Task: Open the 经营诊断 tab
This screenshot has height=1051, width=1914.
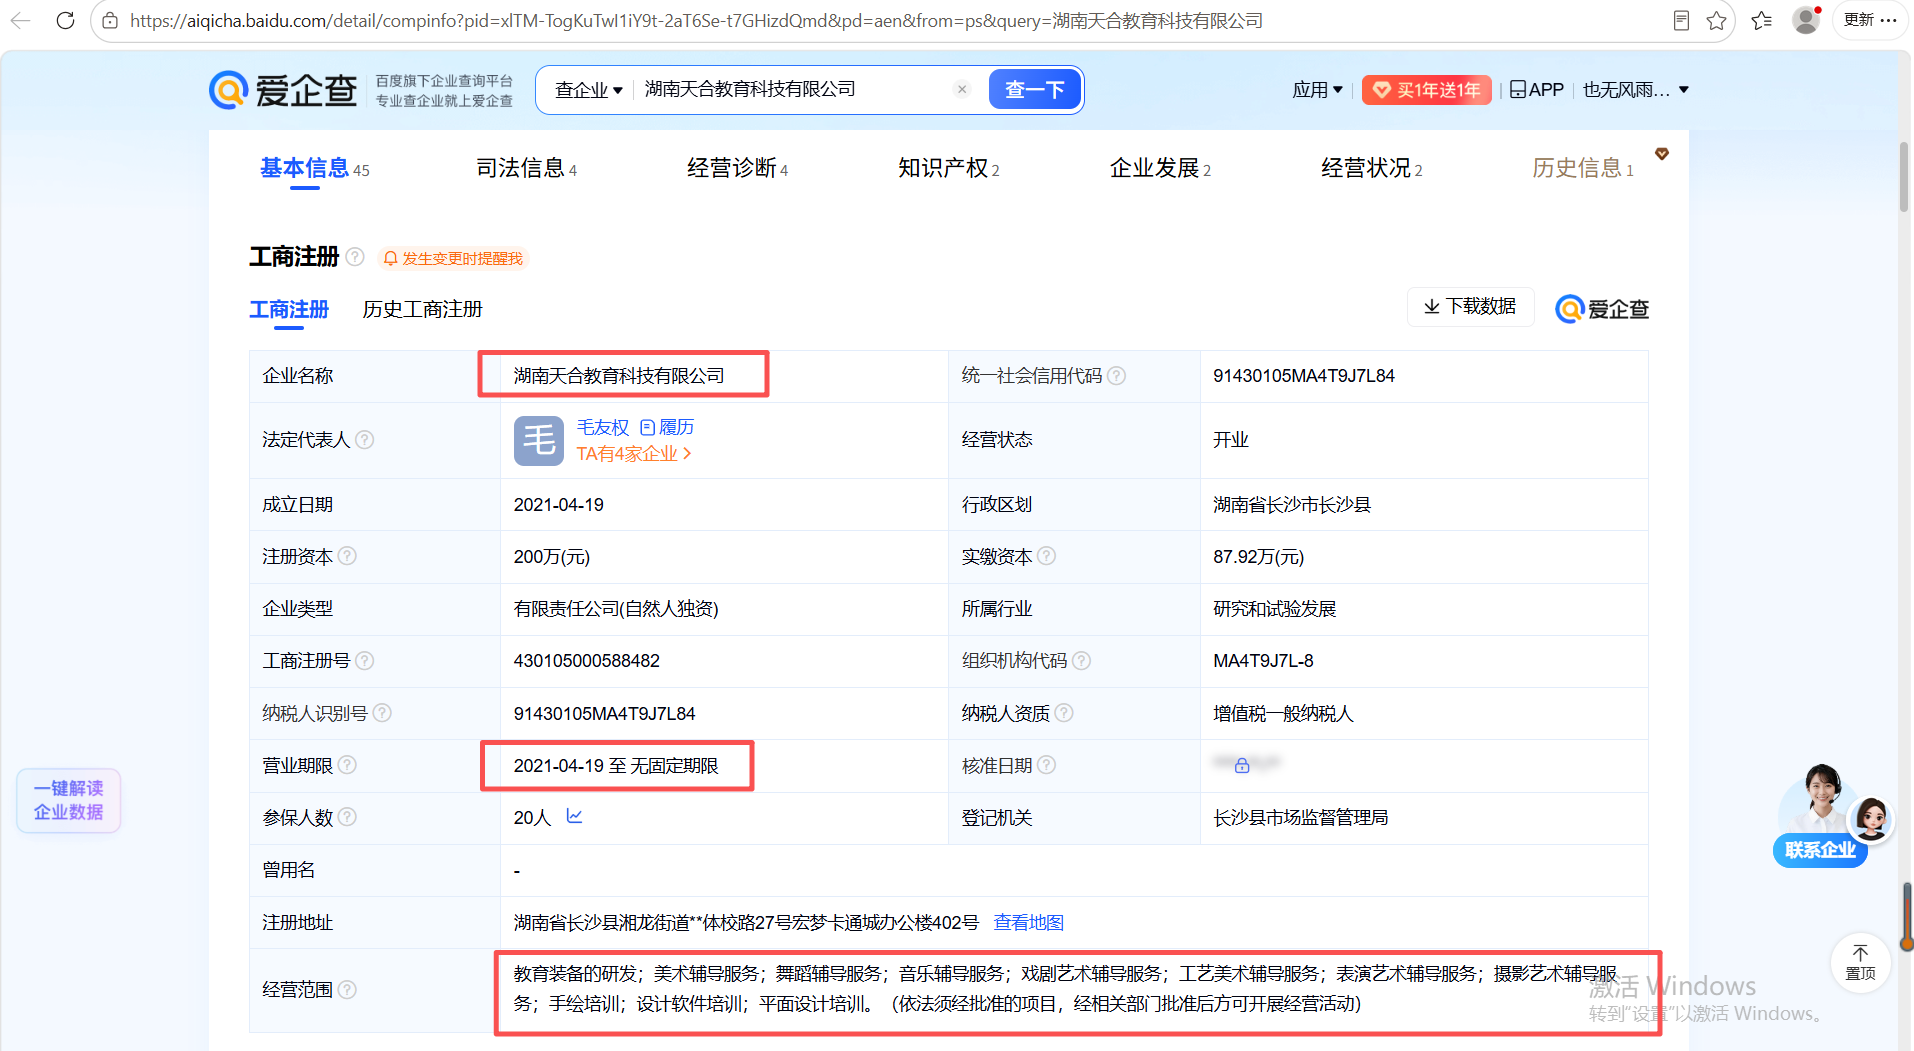Action: [x=737, y=168]
